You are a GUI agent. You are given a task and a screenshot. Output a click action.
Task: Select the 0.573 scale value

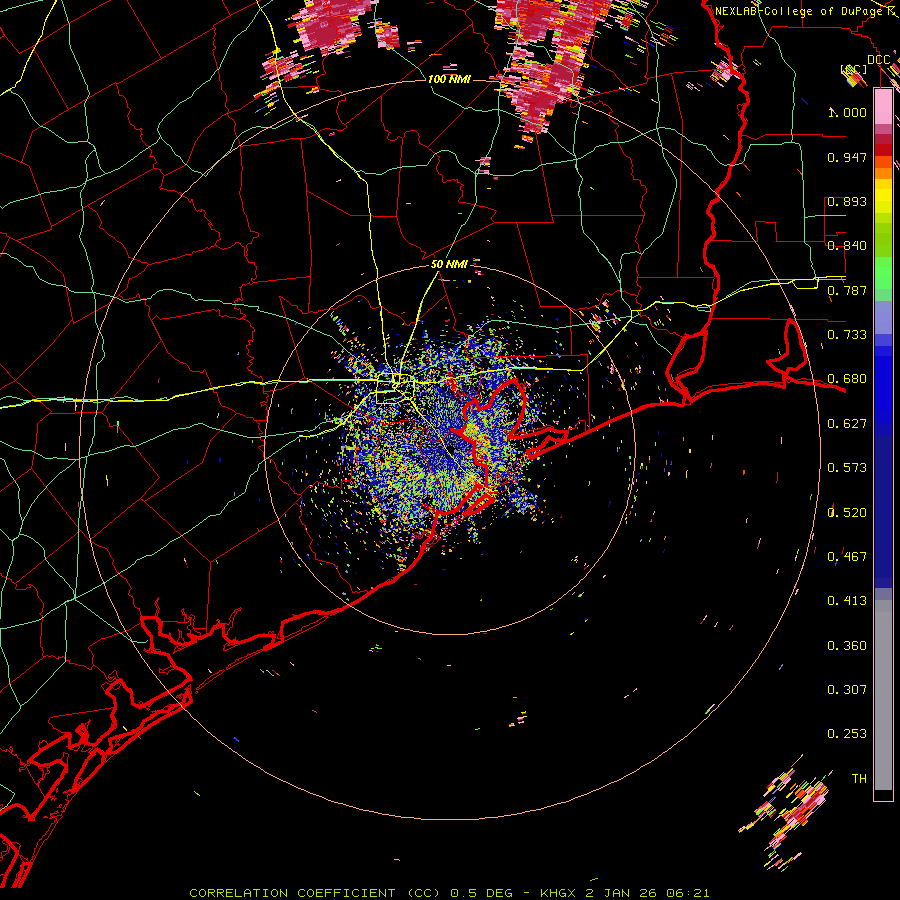(847, 468)
